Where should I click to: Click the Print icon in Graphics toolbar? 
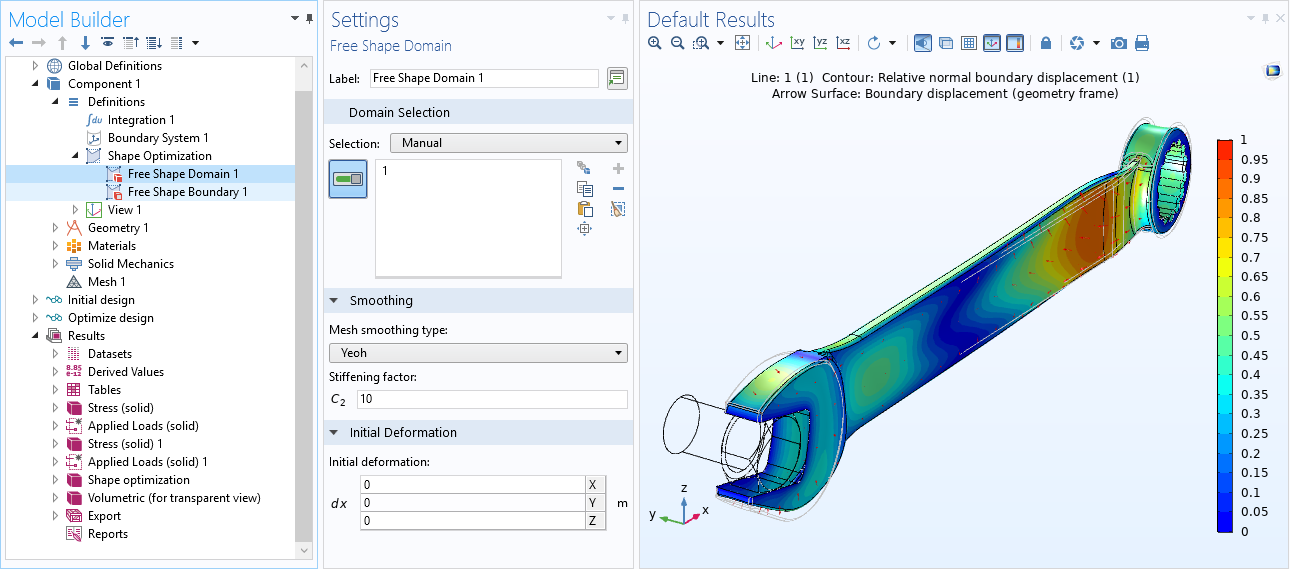pyautogui.click(x=1142, y=43)
